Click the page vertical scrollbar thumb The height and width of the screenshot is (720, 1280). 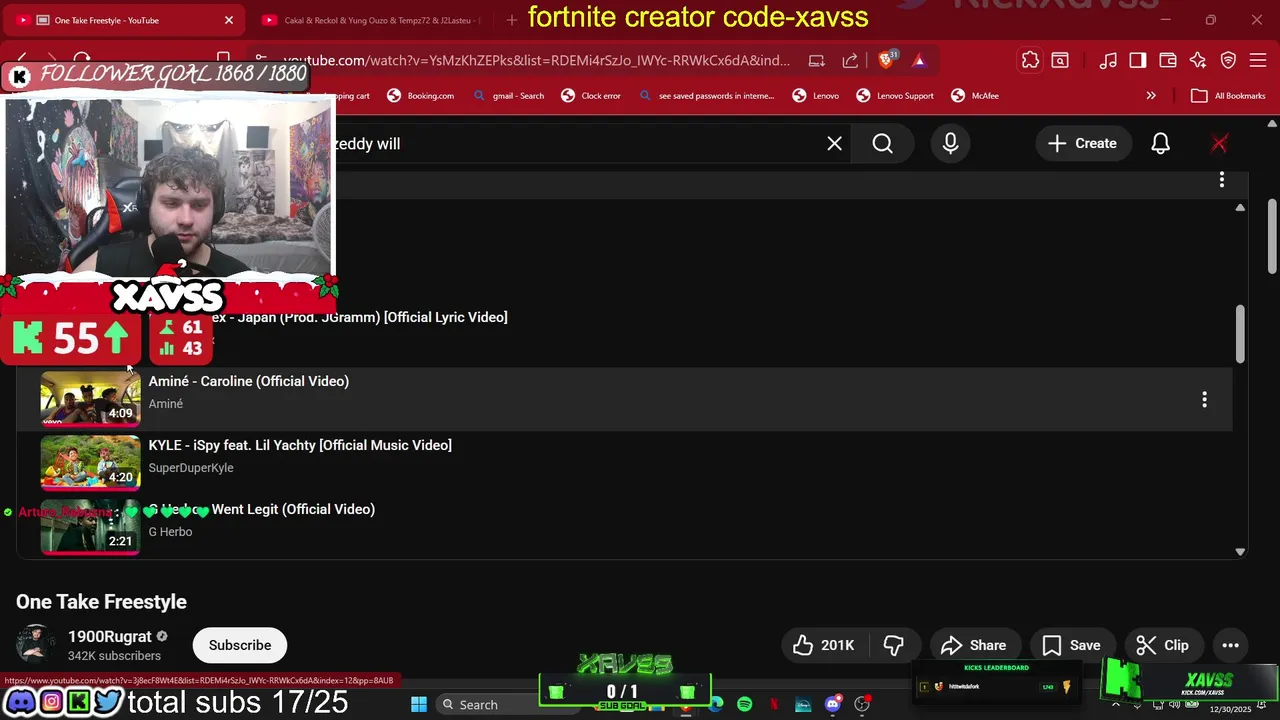click(1272, 236)
